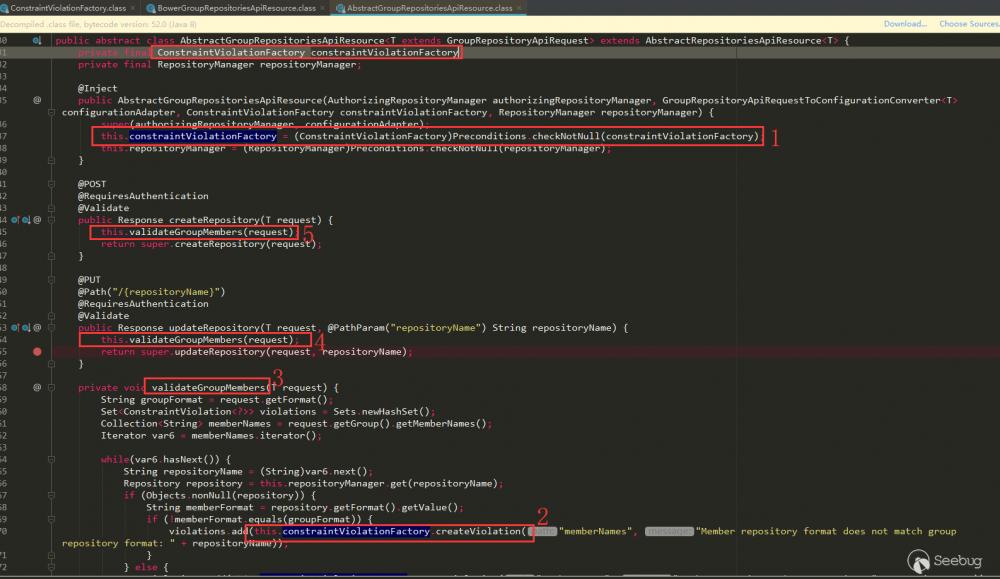
Task: Click fold end marker after updateRepository closing brace
Action: click(x=51, y=363)
